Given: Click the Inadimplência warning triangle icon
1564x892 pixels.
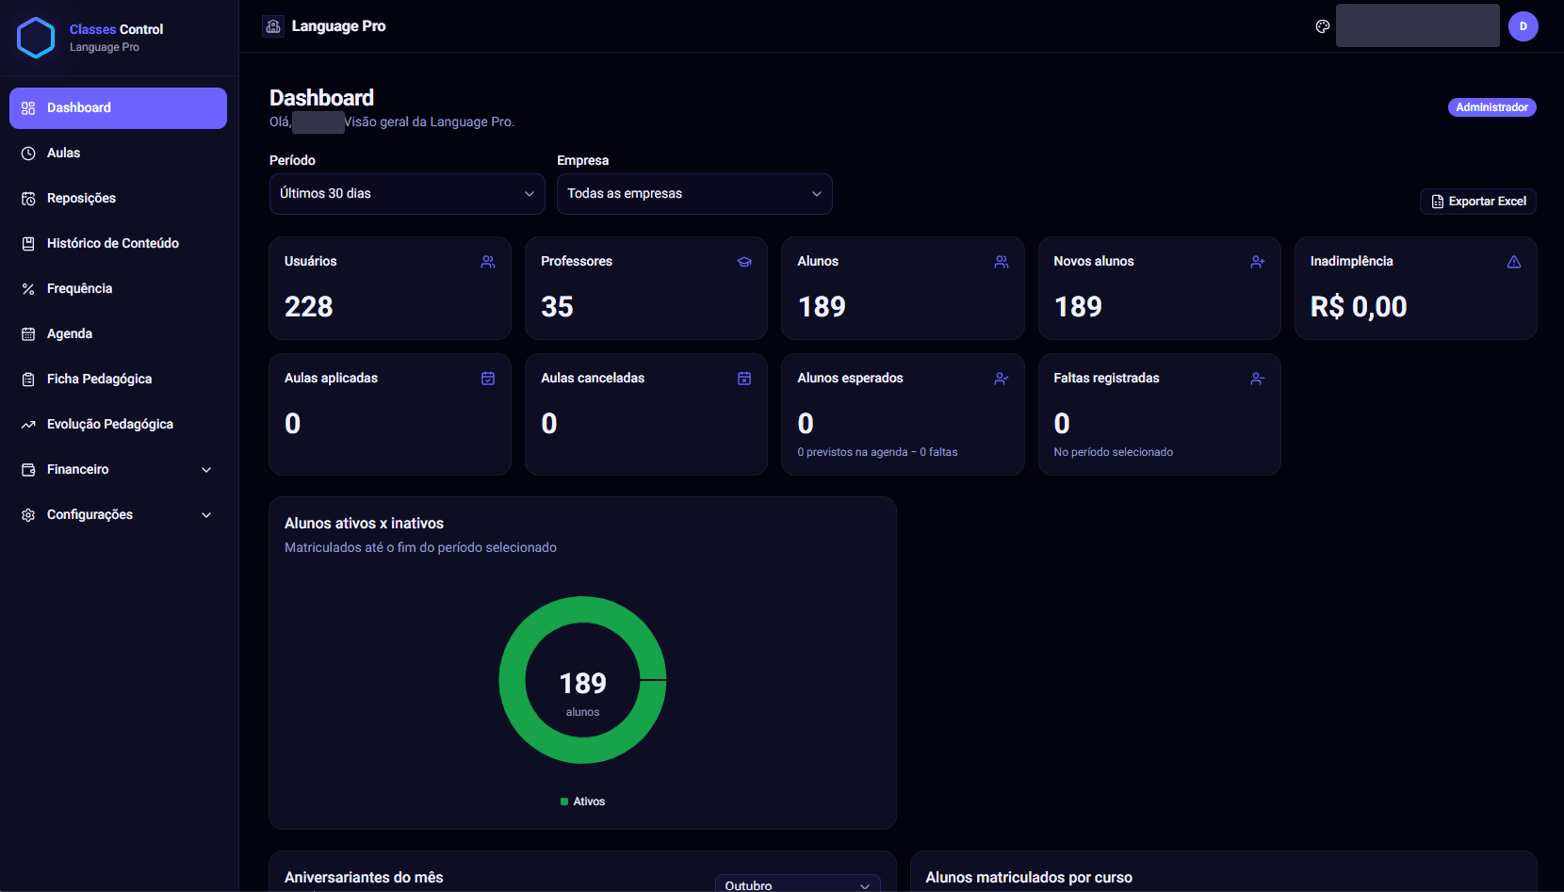Looking at the screenshot, I should [1514, 262].
